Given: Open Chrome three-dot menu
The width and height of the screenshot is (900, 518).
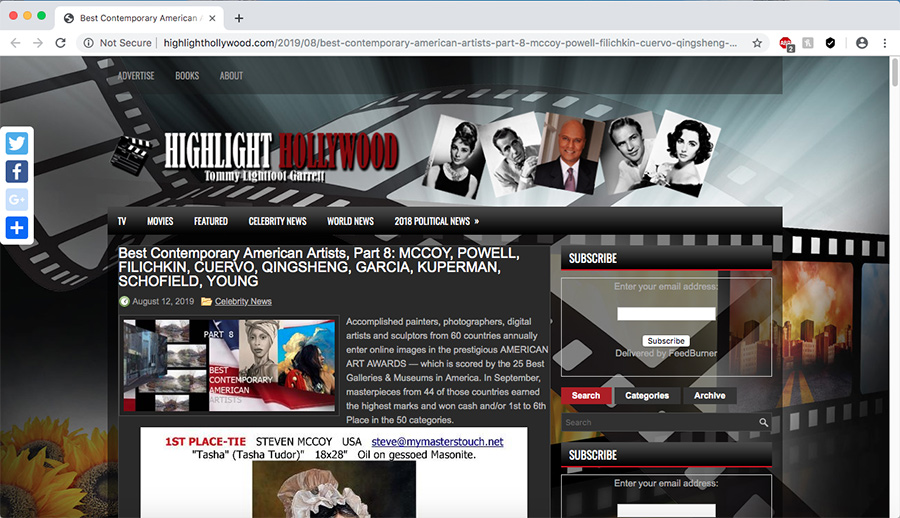Looking at the screenshot, I should tap(885, 42).
